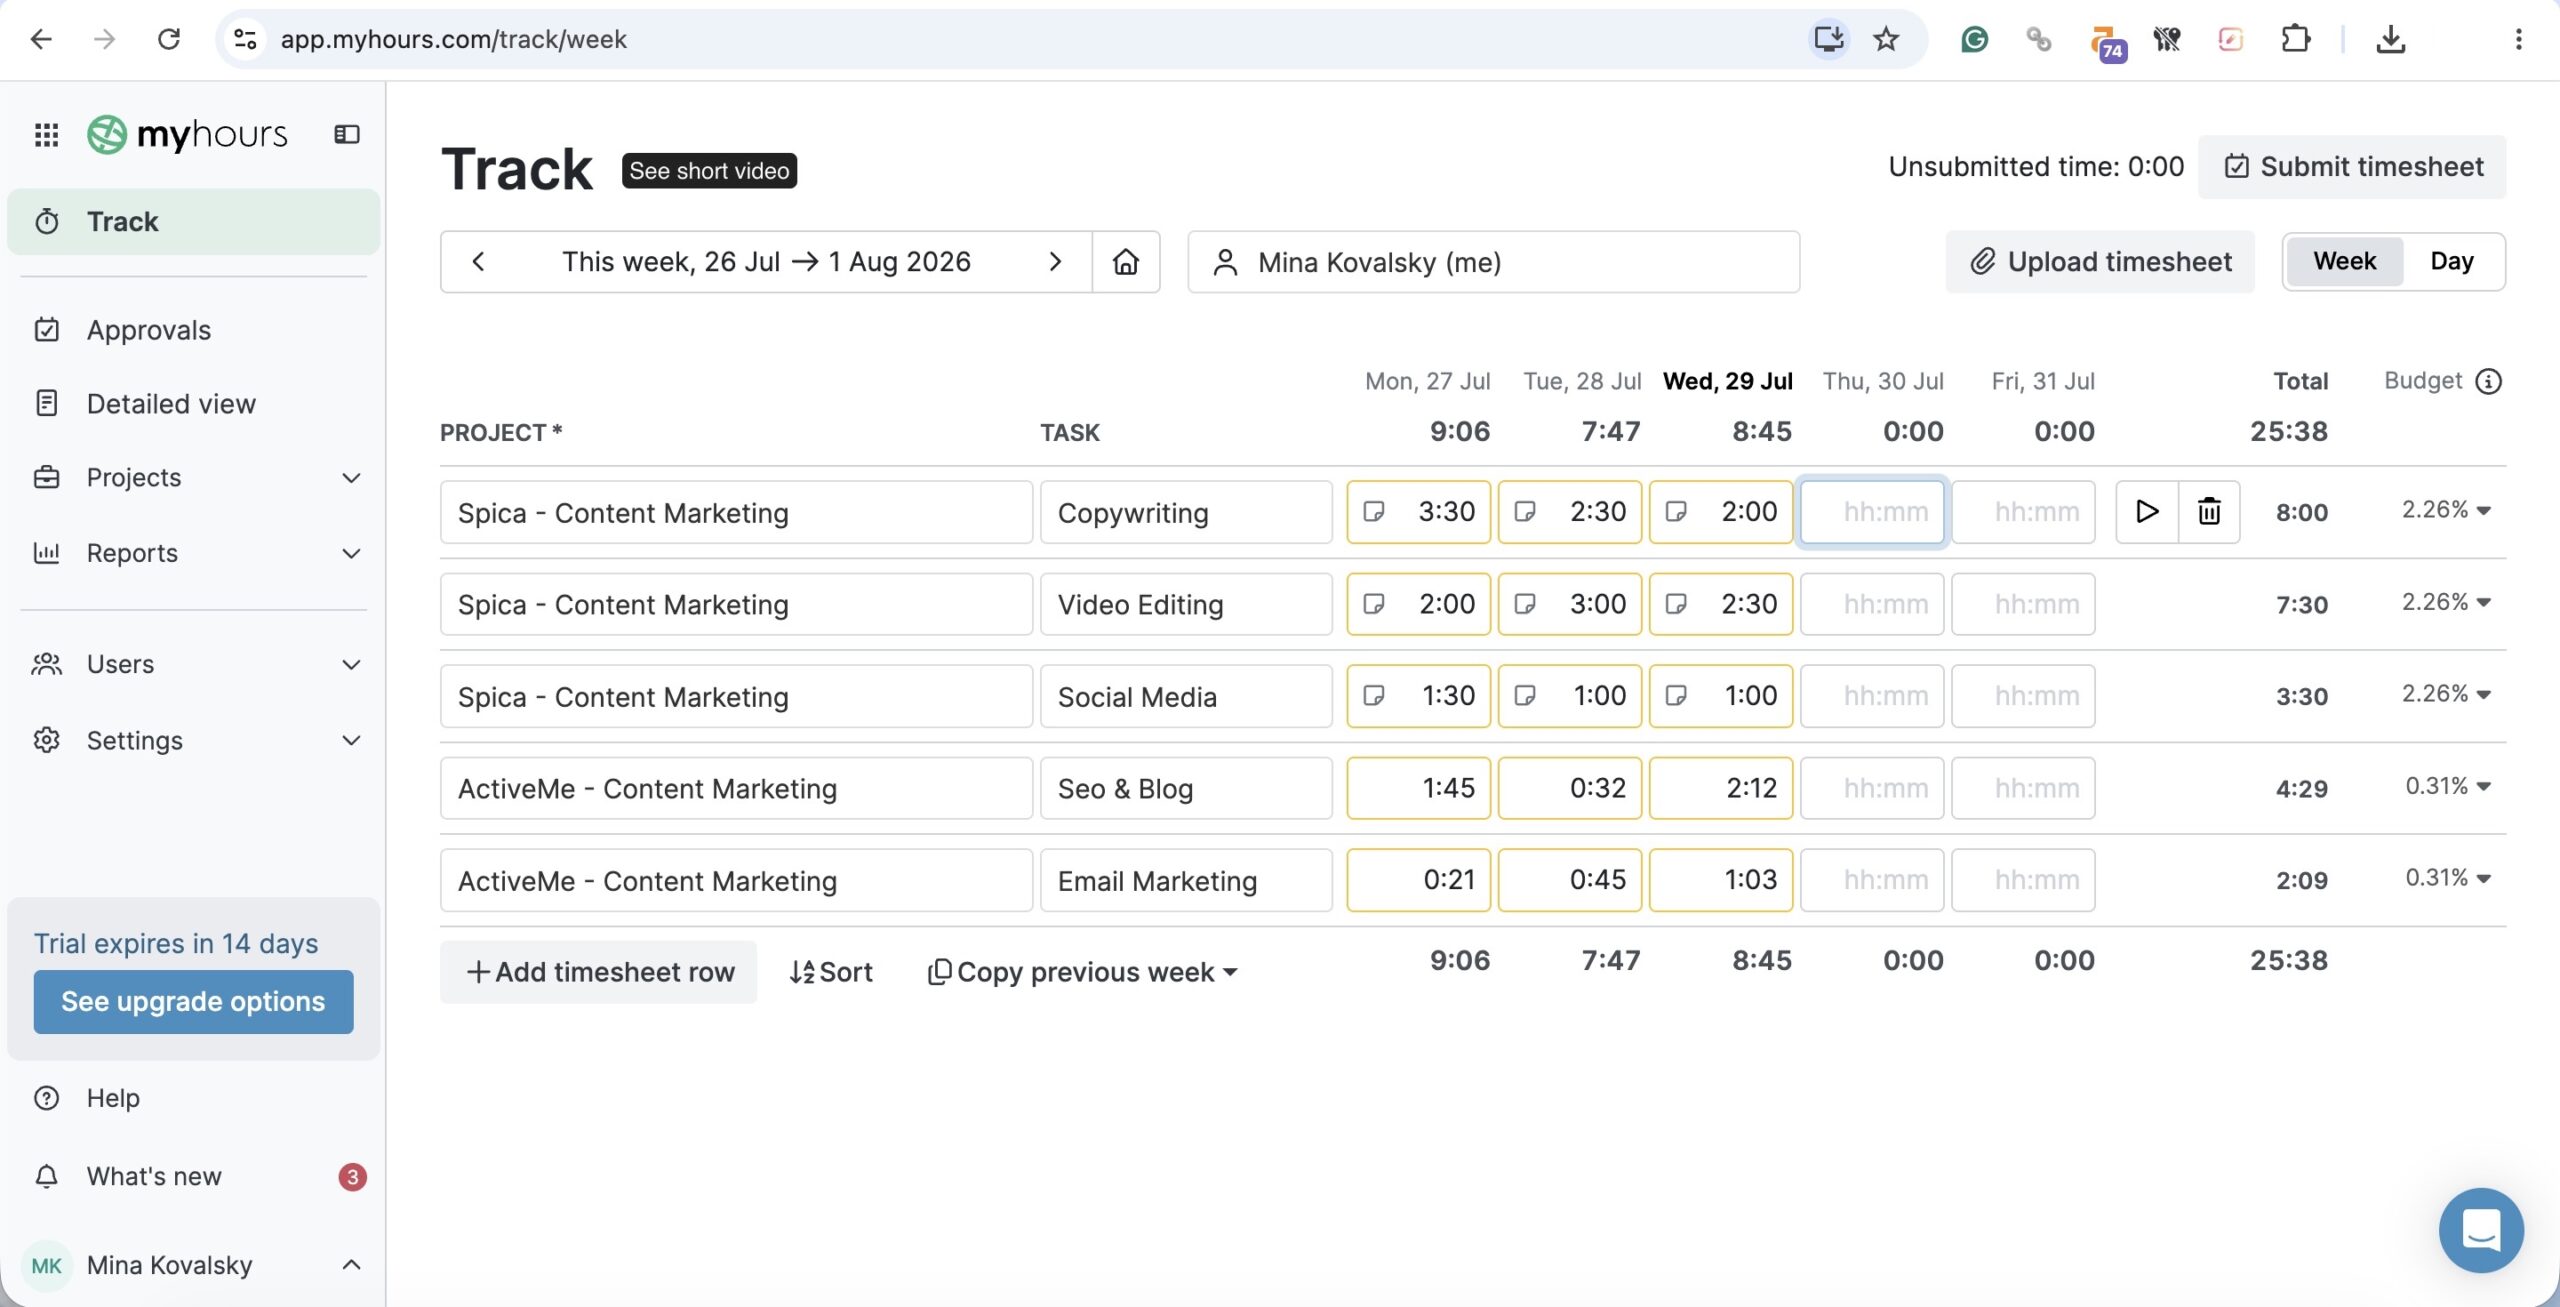Open Chrome three-dot menu

pyautogui.click(x=2518, y=39)
